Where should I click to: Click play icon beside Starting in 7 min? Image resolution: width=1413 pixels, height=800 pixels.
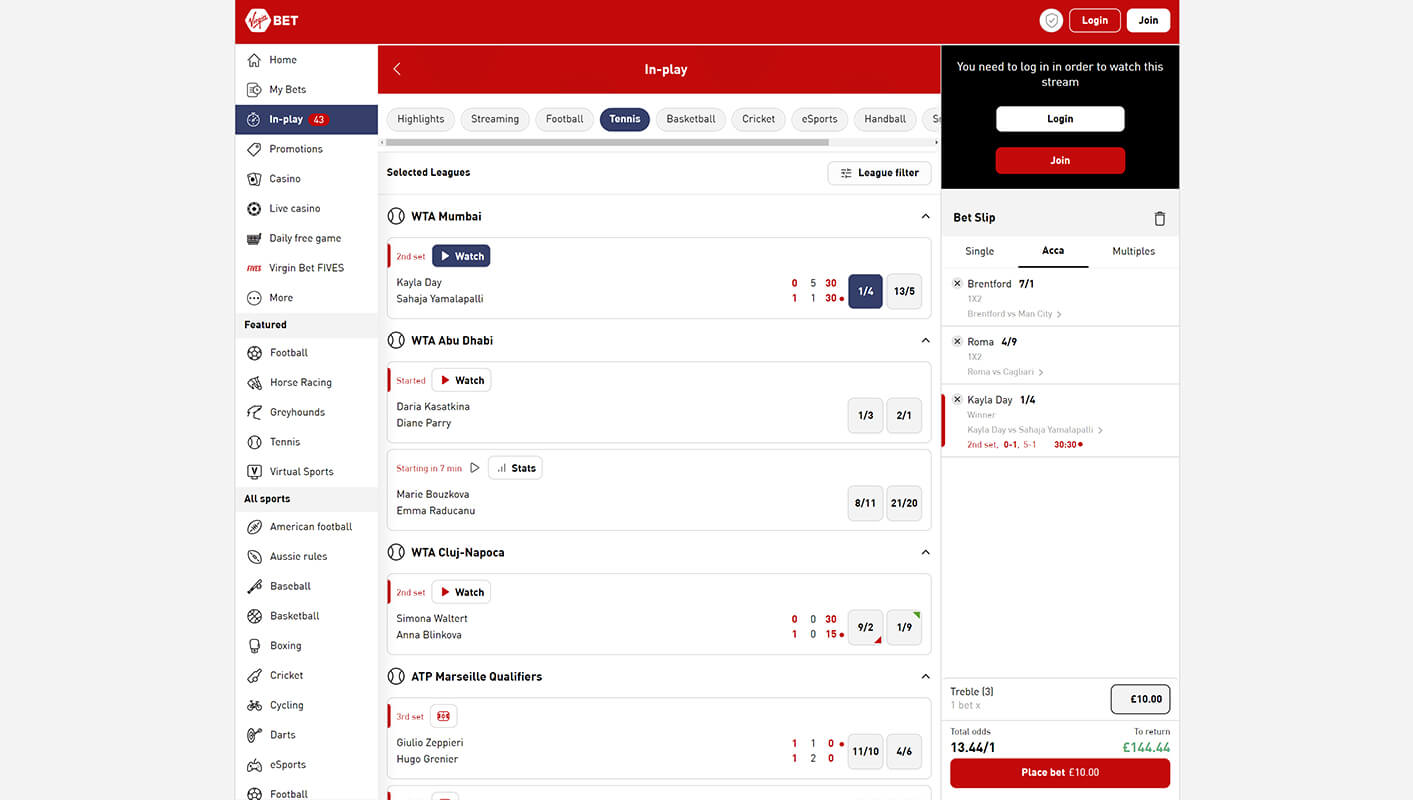(x=475, y=468)
